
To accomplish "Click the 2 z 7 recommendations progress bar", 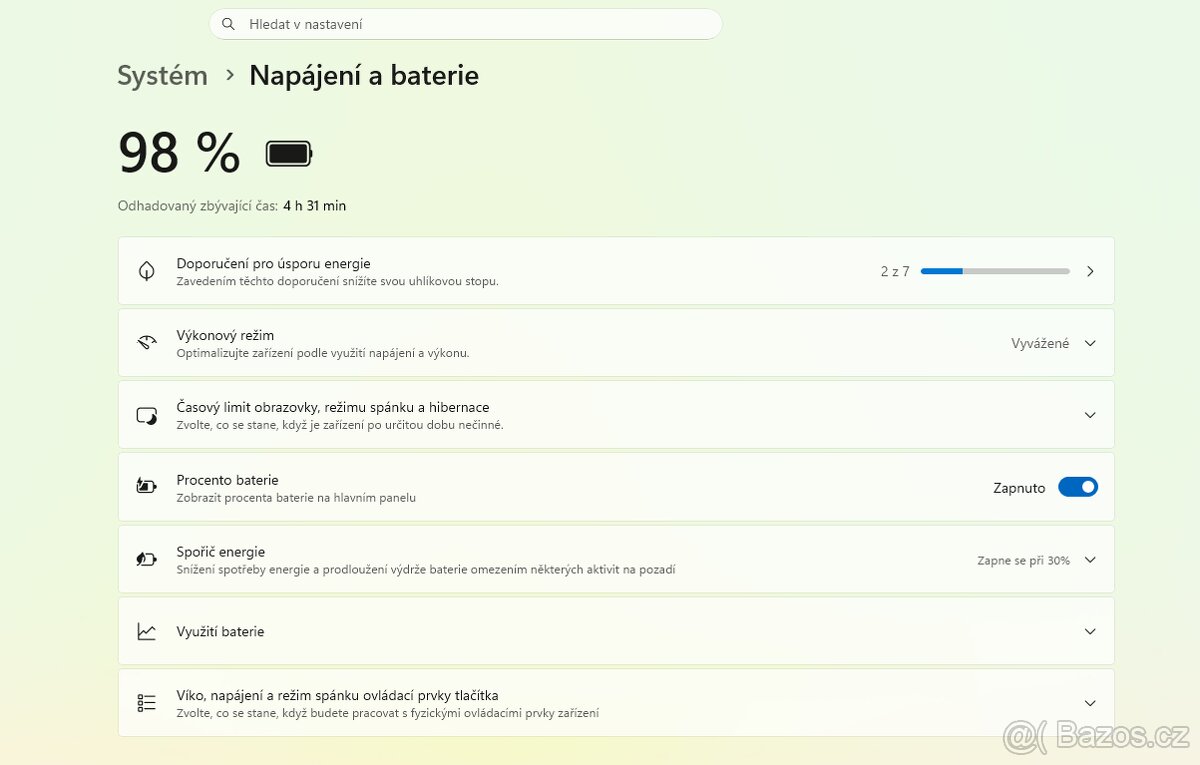I will 995,271.
